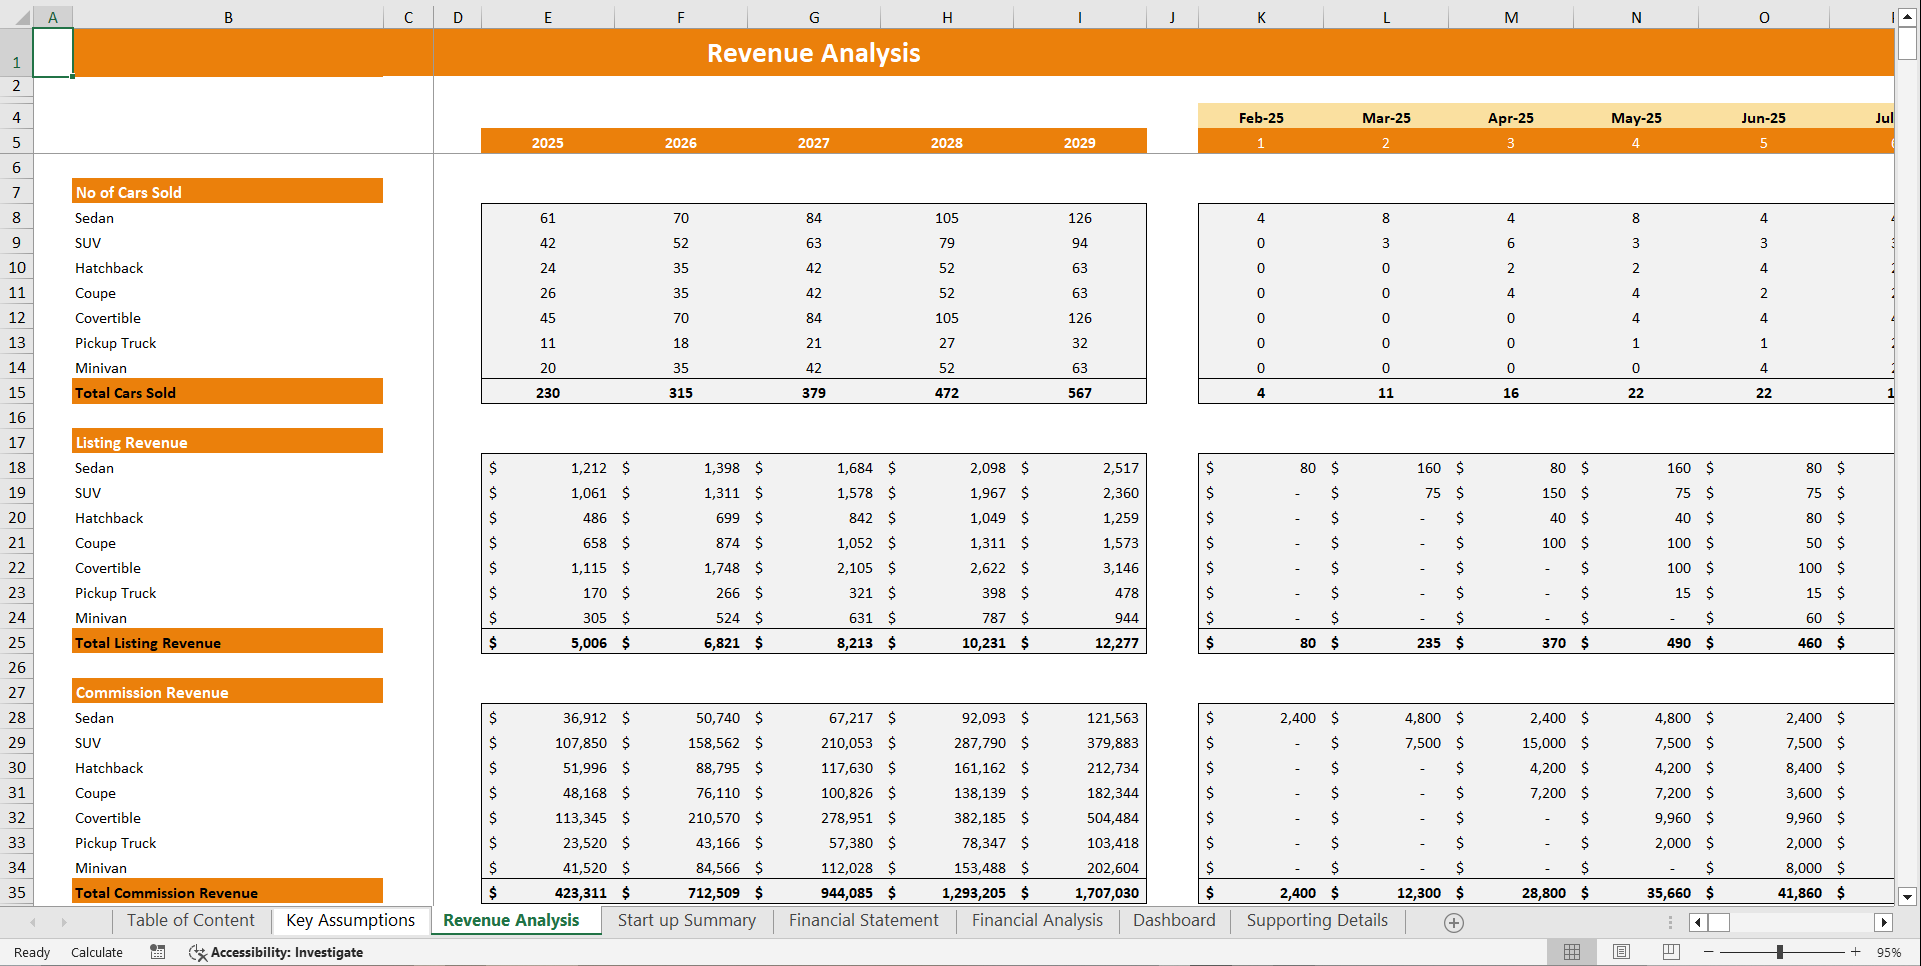
Task: Click the macro recording icon in status bar
Action: point(157,952)
